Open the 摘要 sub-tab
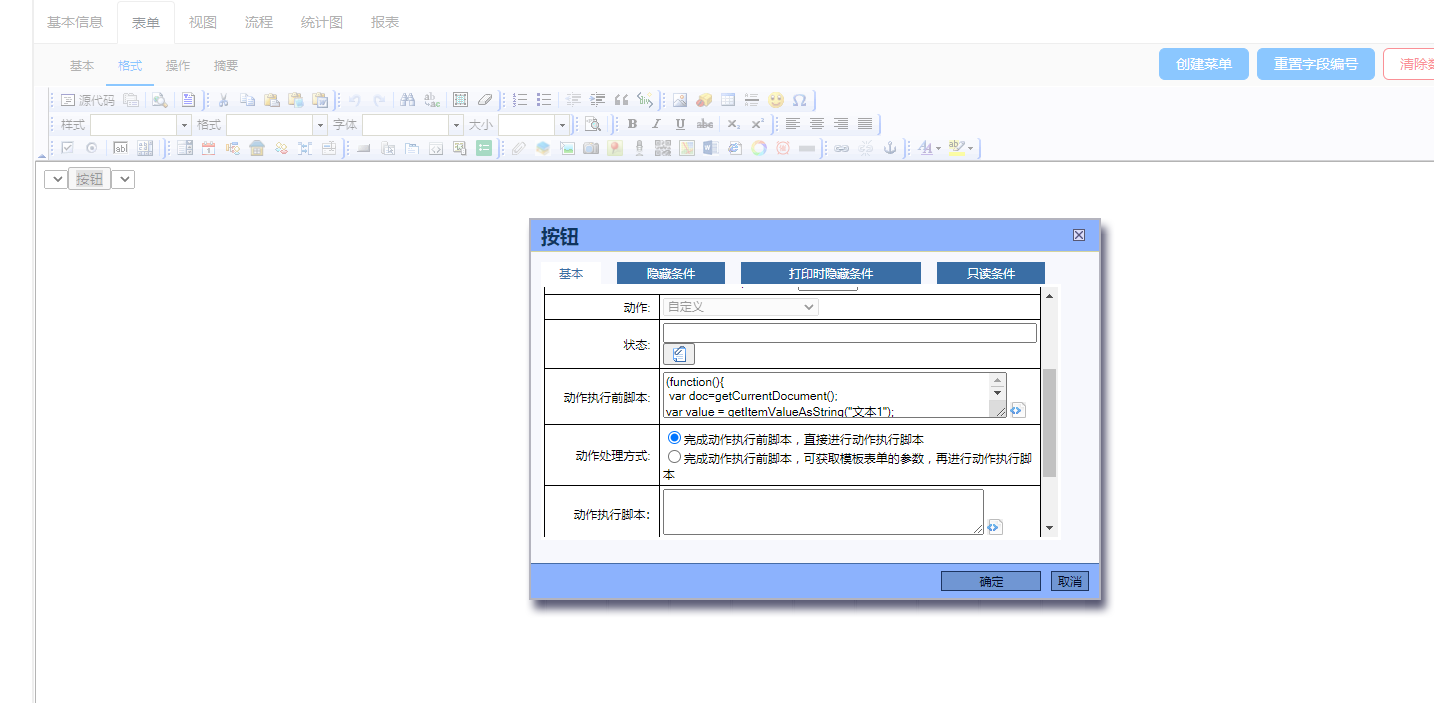1434x703 pixels. (226, 66)
